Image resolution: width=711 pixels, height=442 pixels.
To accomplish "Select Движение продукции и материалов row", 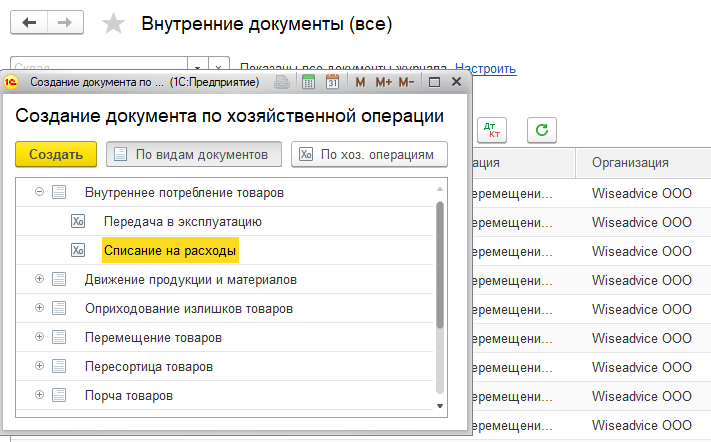I will [x=225, y=279].
